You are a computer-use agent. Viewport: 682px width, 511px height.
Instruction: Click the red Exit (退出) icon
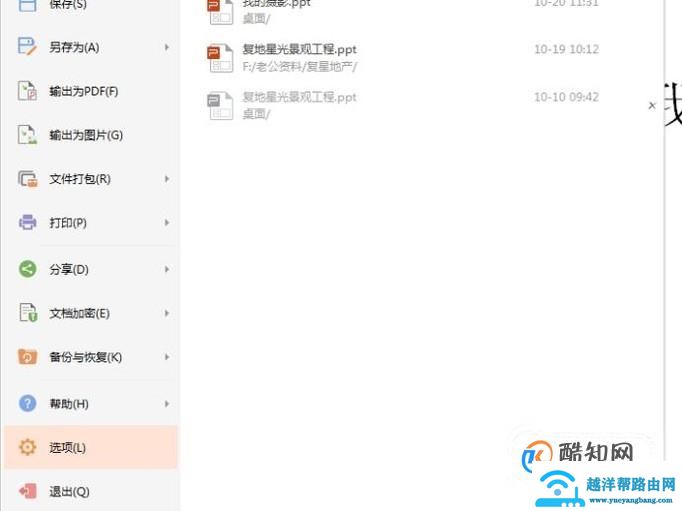point(27,491)
